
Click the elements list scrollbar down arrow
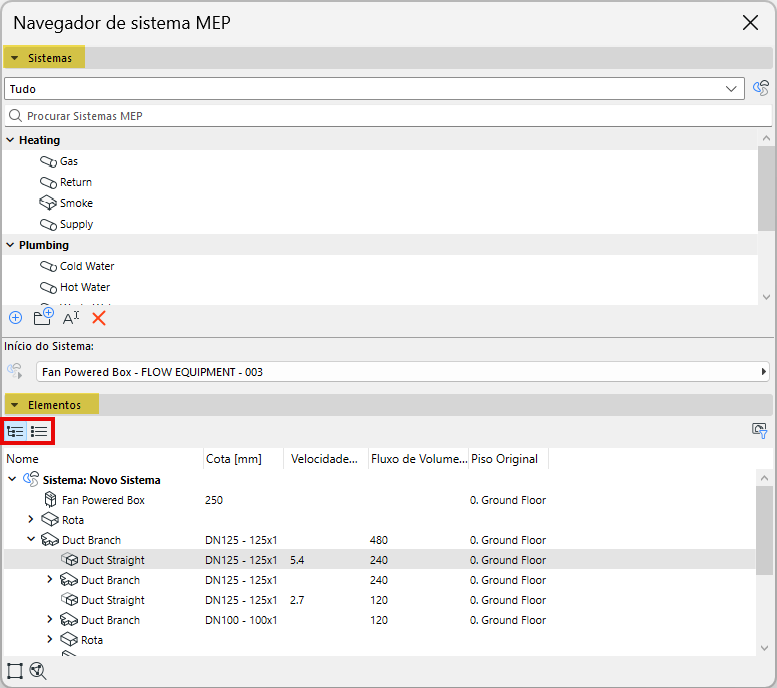(x=765, y=648)
